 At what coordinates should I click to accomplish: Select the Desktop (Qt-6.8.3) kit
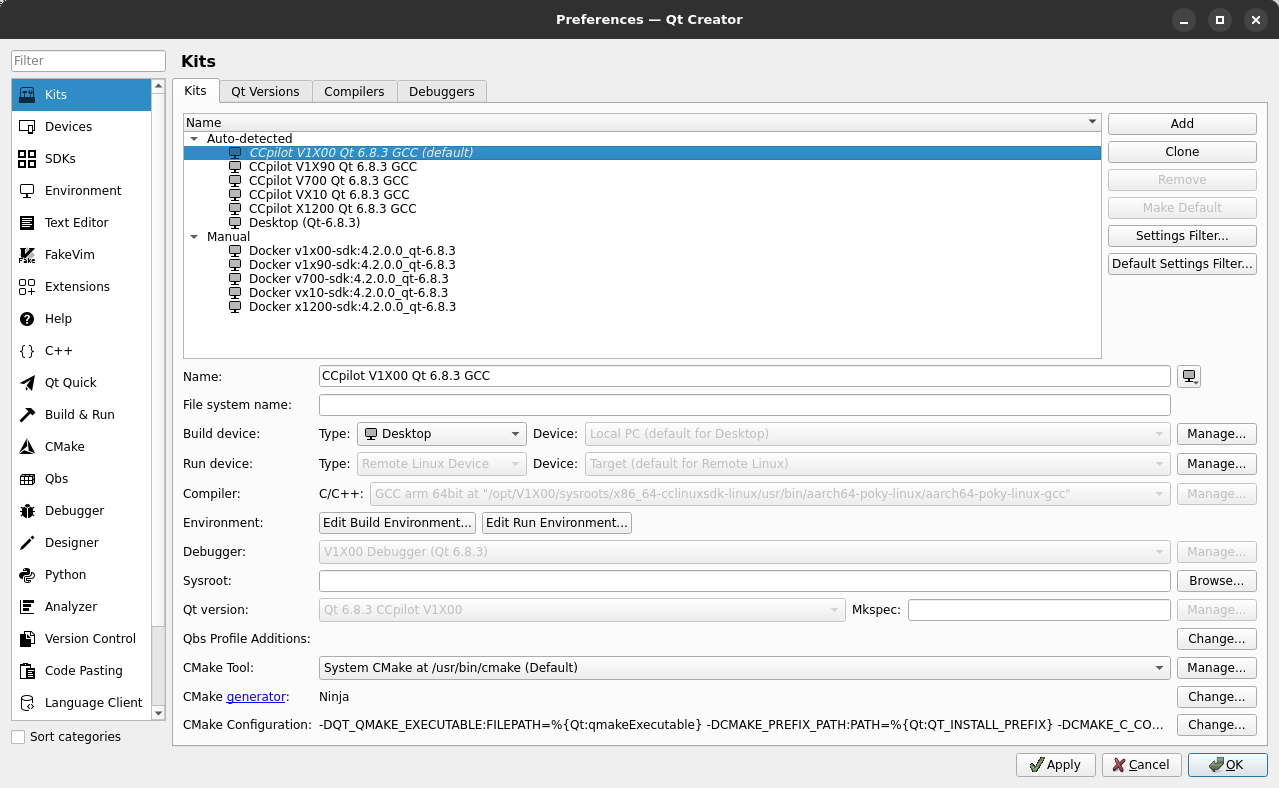[x=304, y=223]
